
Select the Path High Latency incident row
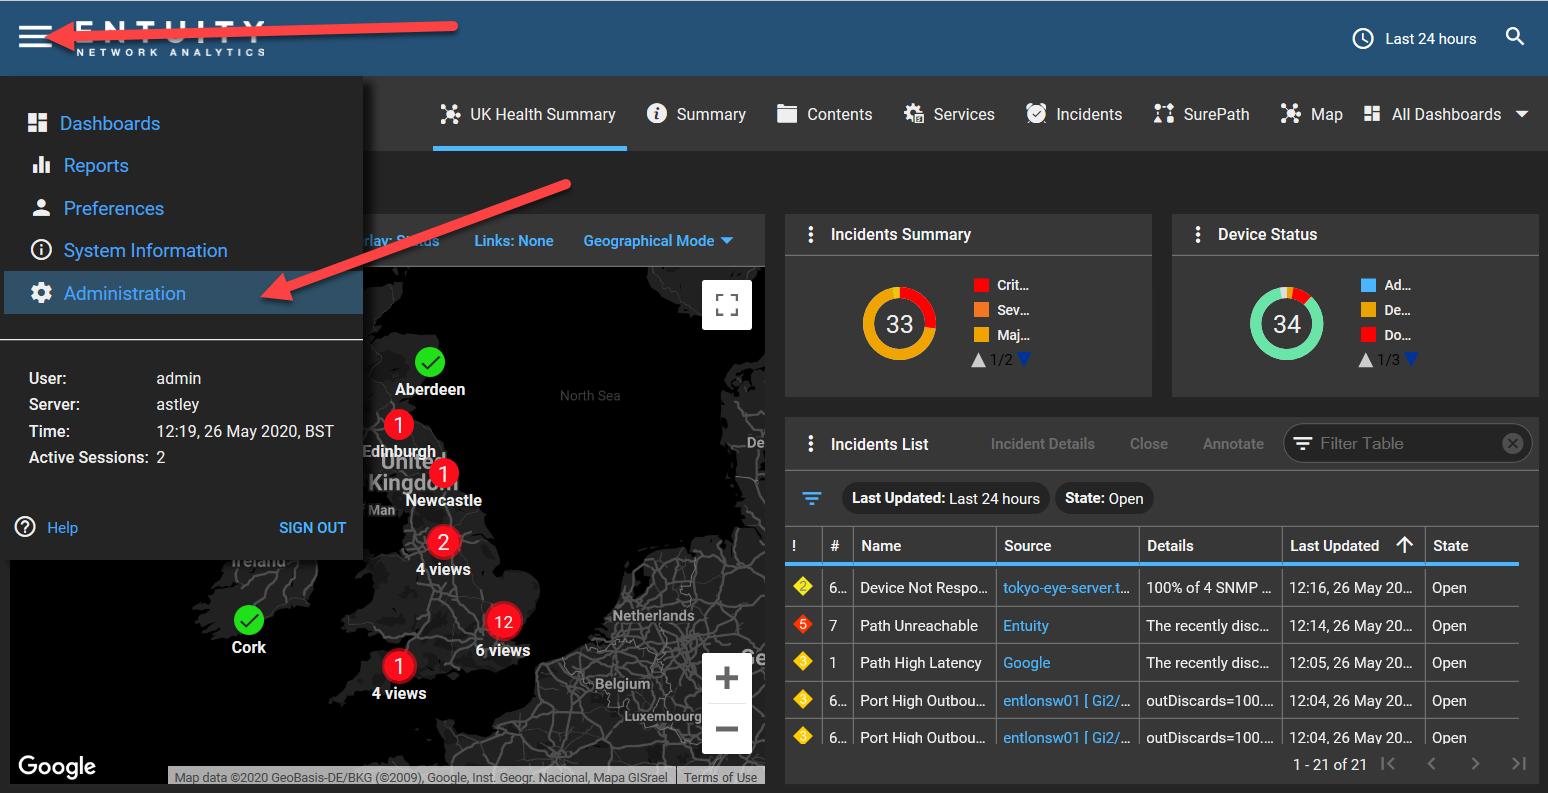click(x=1152, y=663)
